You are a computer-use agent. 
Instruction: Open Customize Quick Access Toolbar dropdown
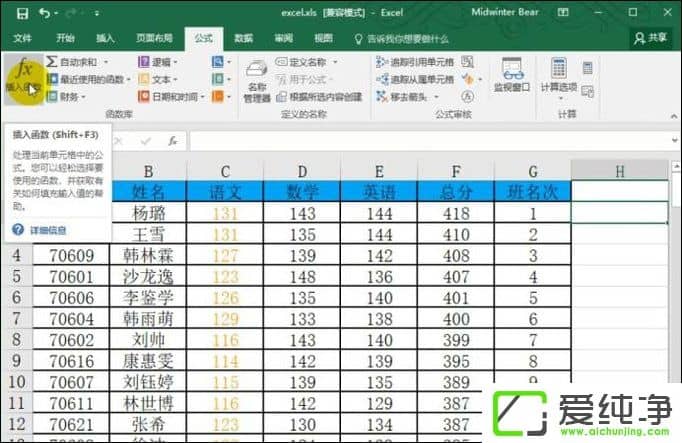[97, 13]
